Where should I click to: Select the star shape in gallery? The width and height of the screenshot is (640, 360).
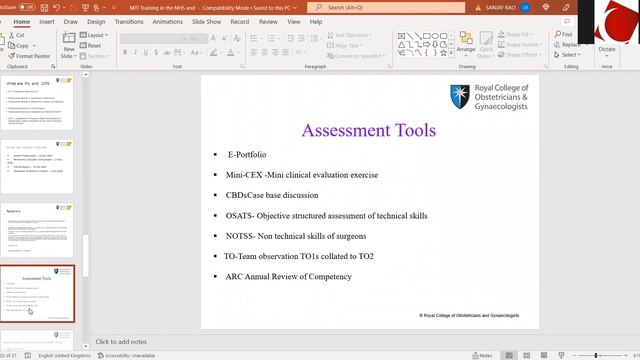(443, 53)
